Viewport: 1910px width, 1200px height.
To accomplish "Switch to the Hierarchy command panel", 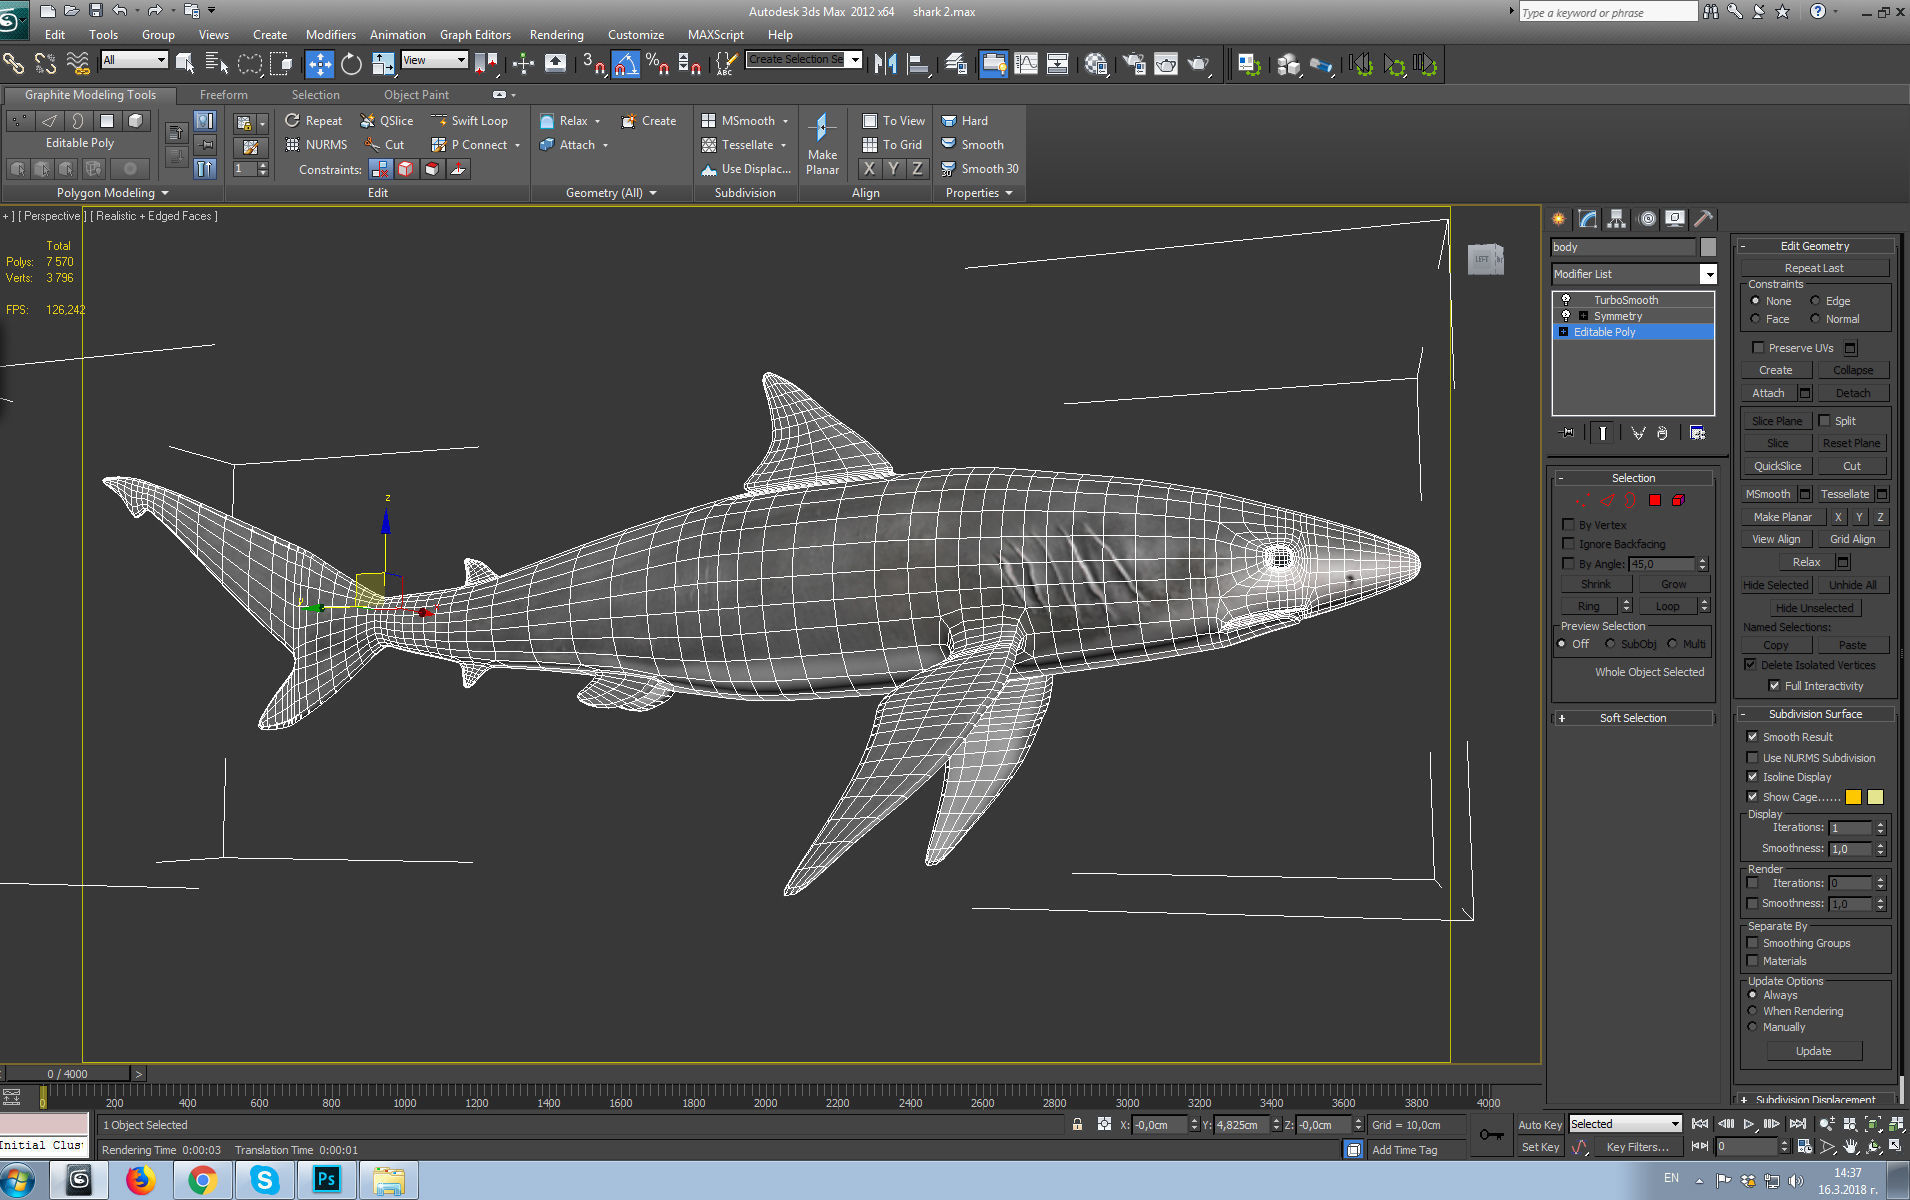I will pyautogui.click(x=1617, y=219).
